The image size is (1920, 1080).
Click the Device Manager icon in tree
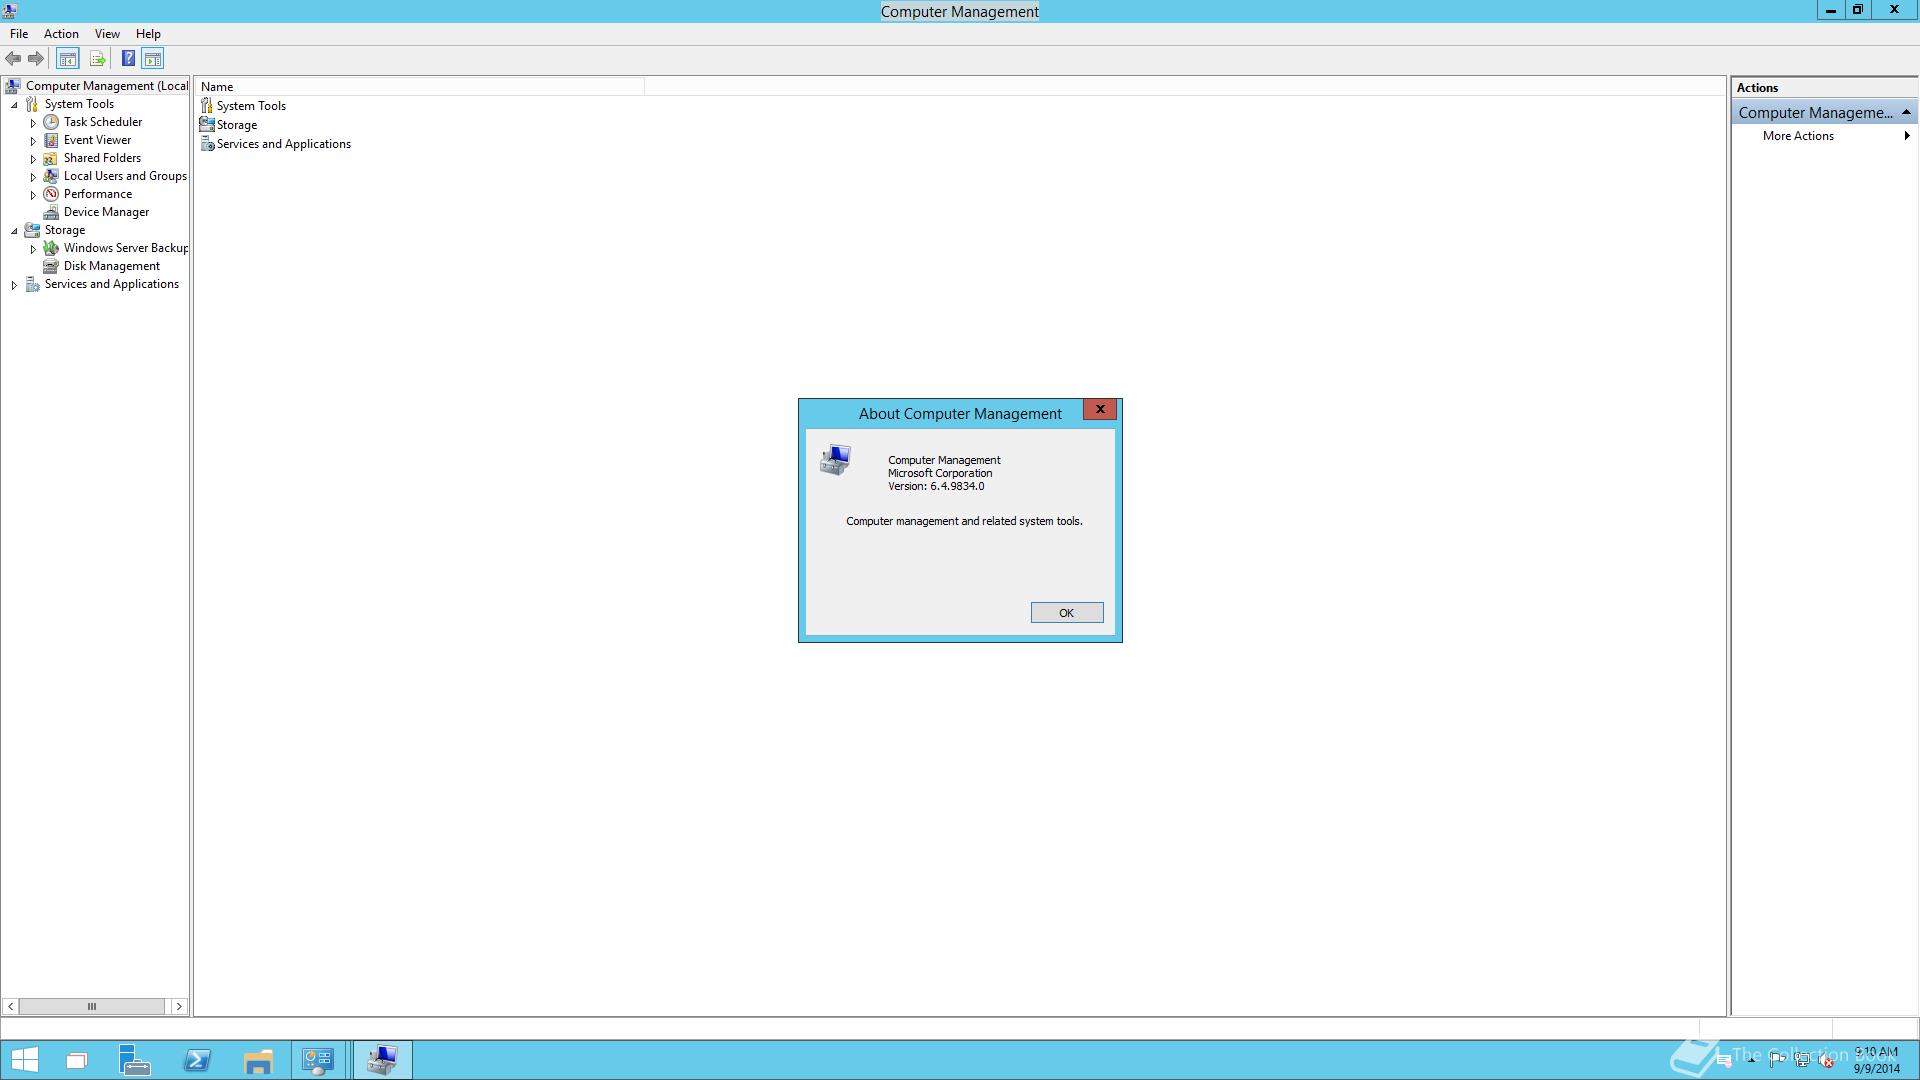tap(51, 212)
